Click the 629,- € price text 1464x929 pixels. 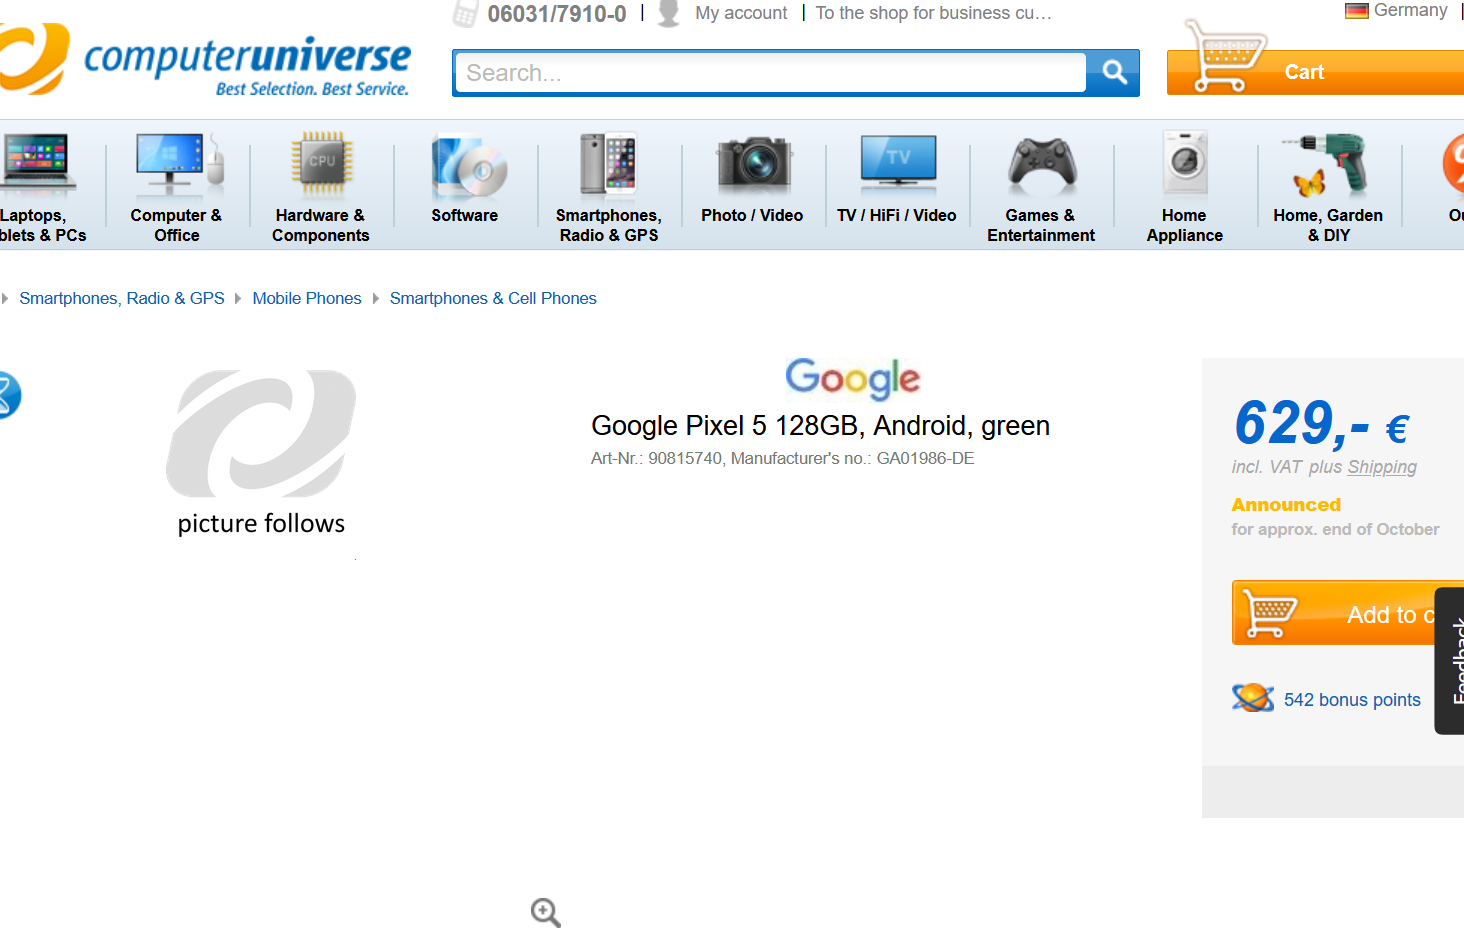point(1321,423)
